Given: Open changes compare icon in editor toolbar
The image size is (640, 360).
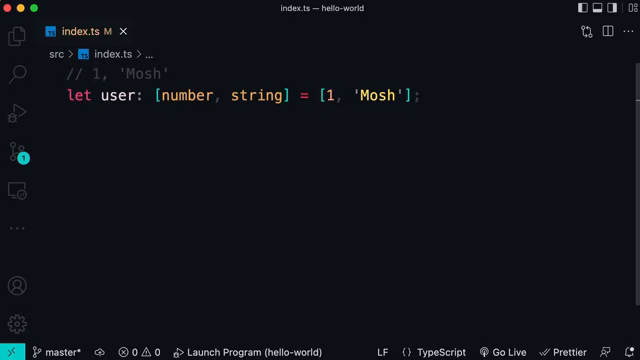Looking at the screenshot, I should point(587,31).
